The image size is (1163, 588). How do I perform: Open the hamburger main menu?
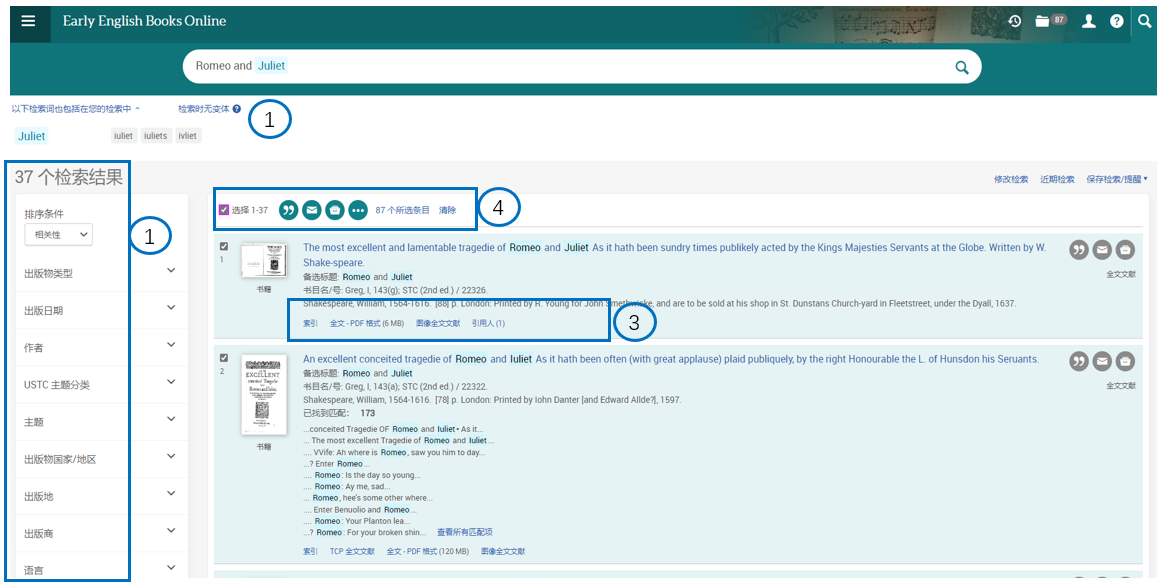[28, 21]
